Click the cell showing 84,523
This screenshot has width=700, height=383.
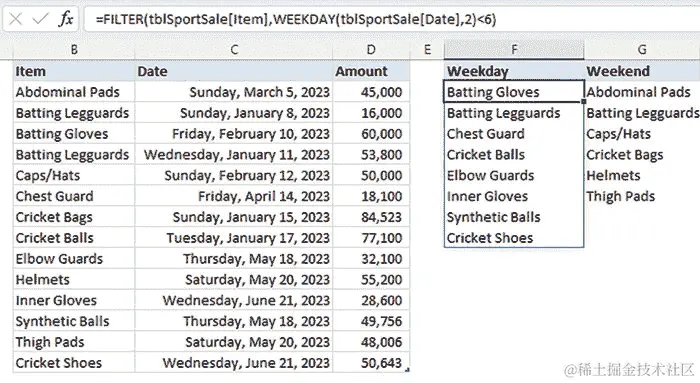[x=371, y=217]
